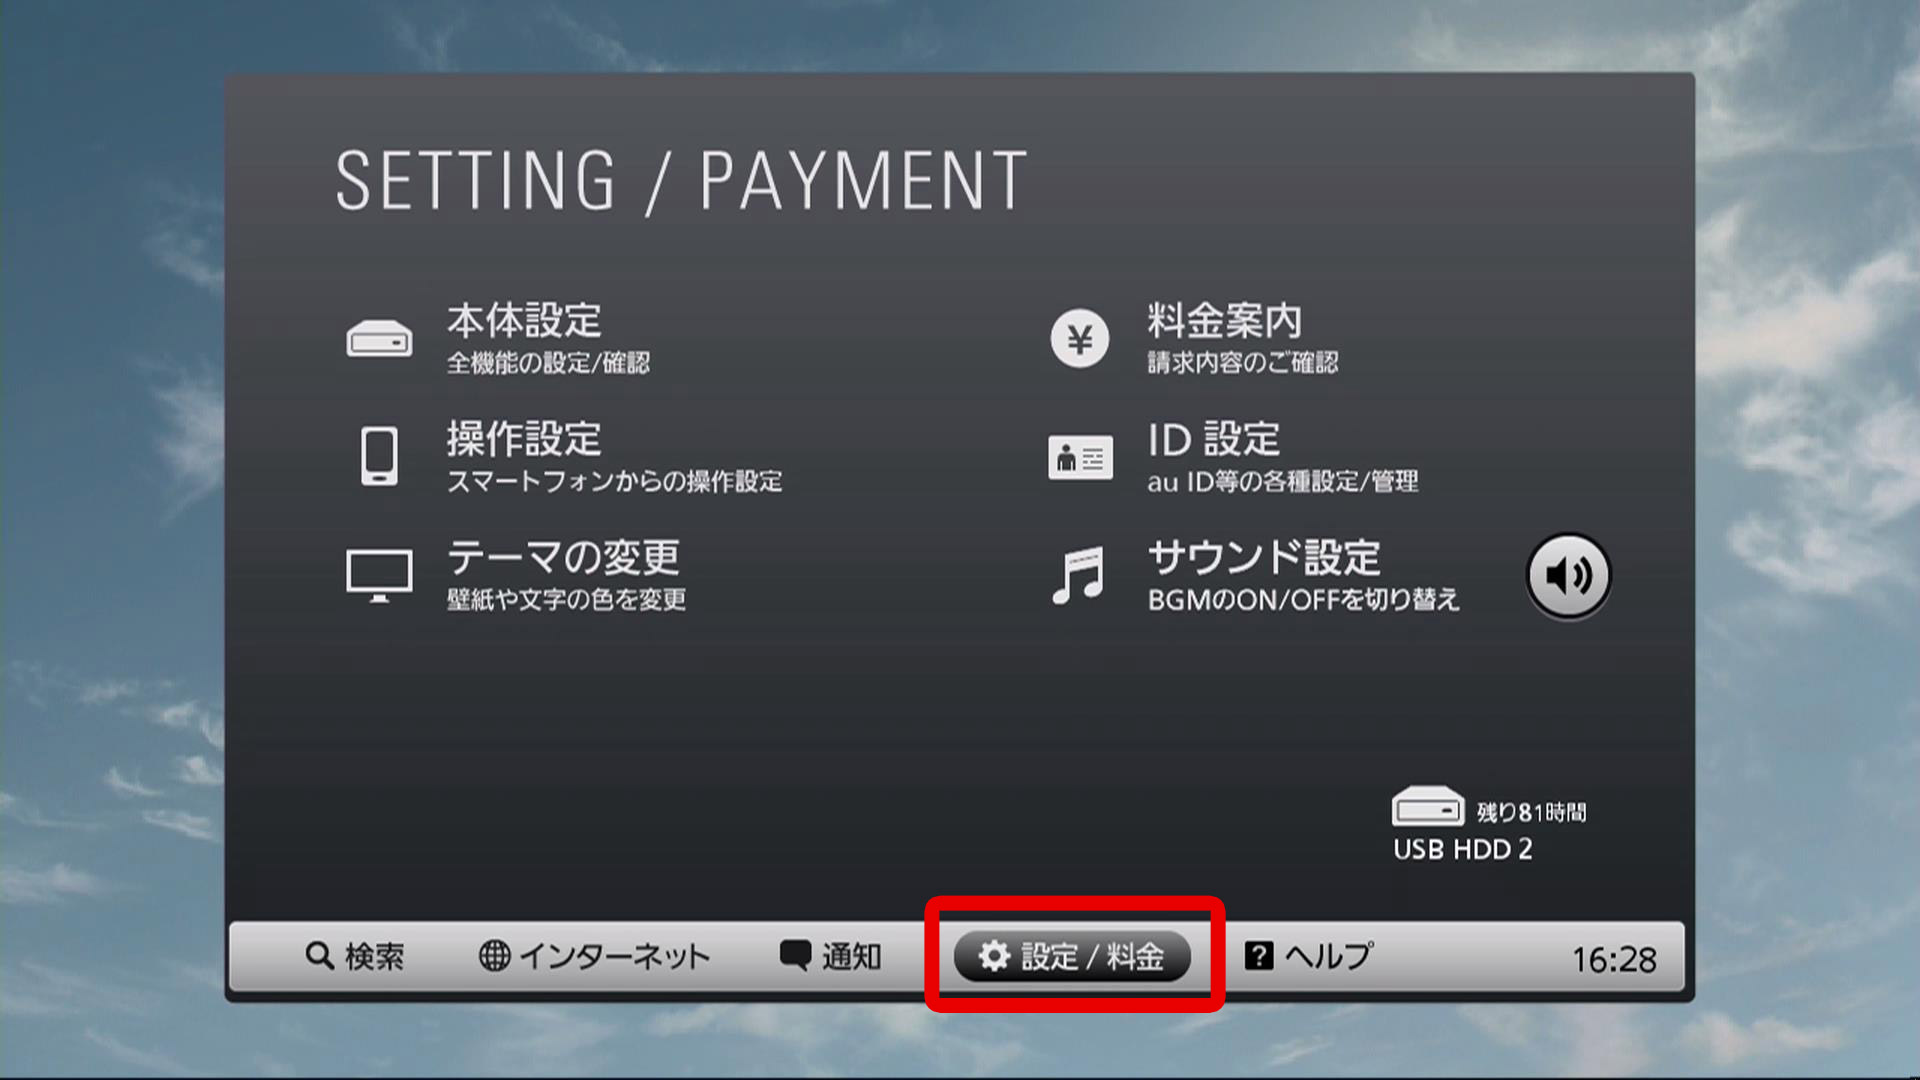Click the 本体設定 title text

pos(524,322)
